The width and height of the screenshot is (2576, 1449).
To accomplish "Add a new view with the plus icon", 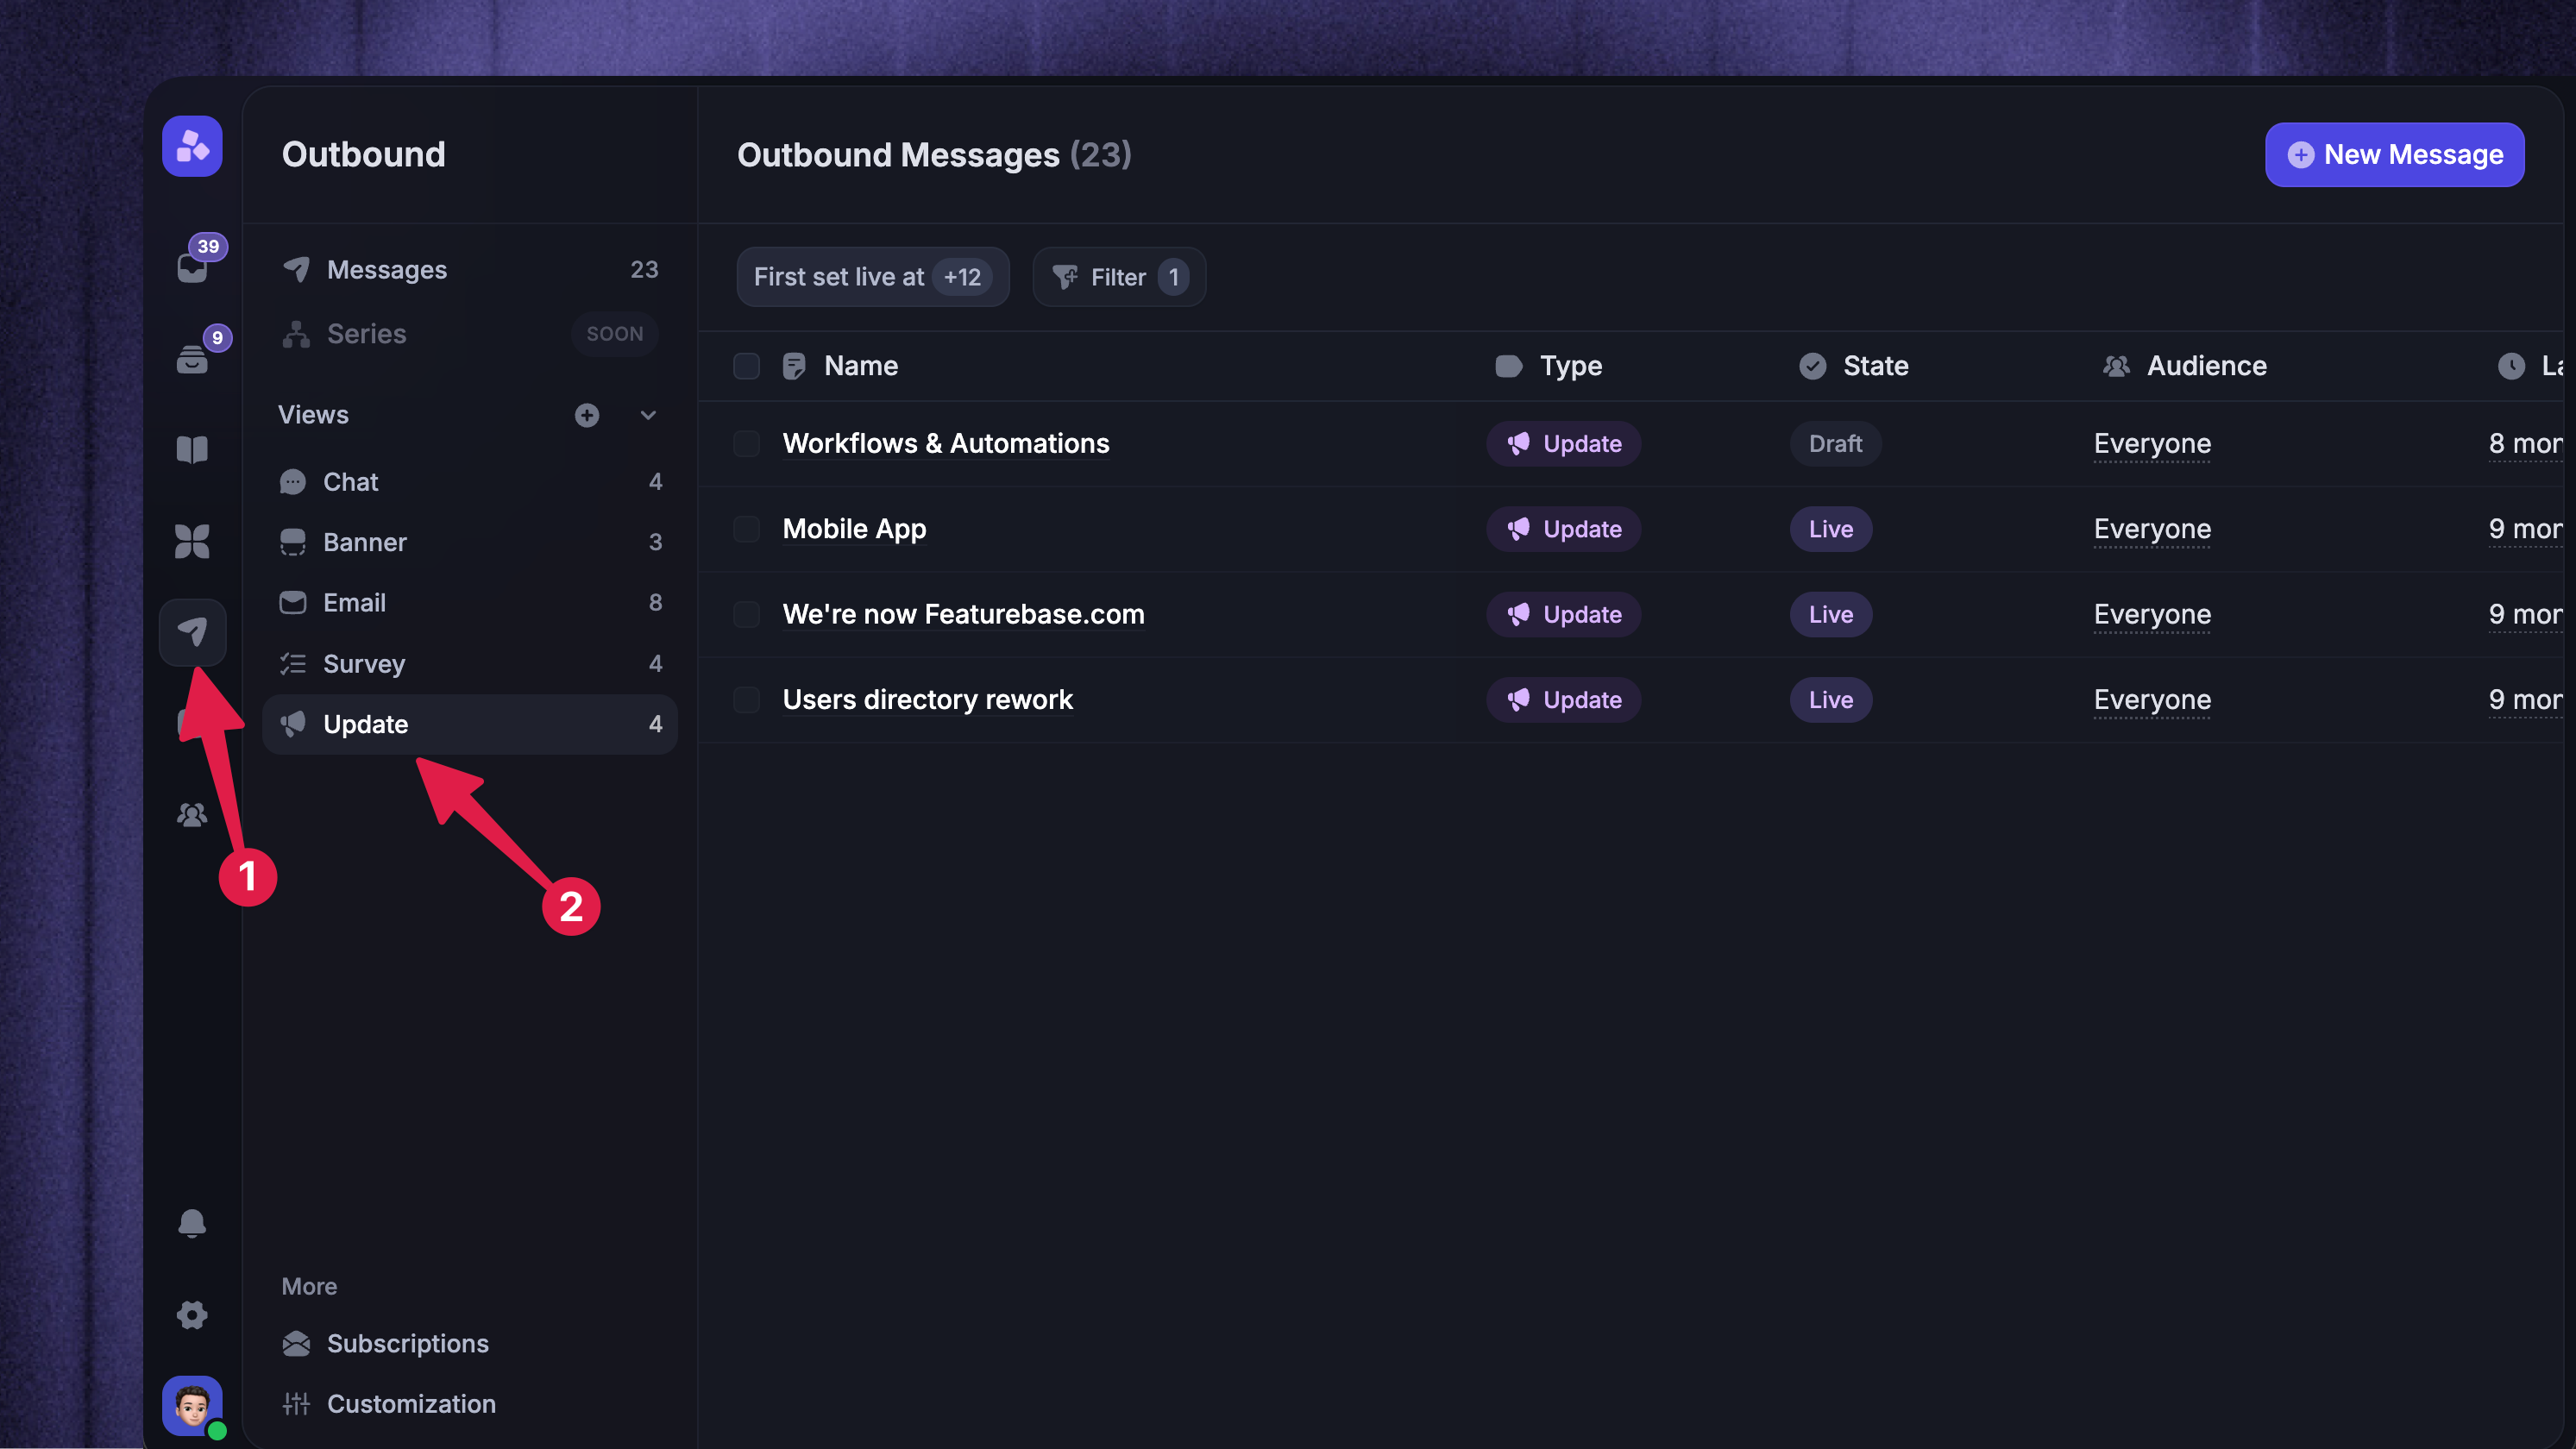I will click(587, 415).
